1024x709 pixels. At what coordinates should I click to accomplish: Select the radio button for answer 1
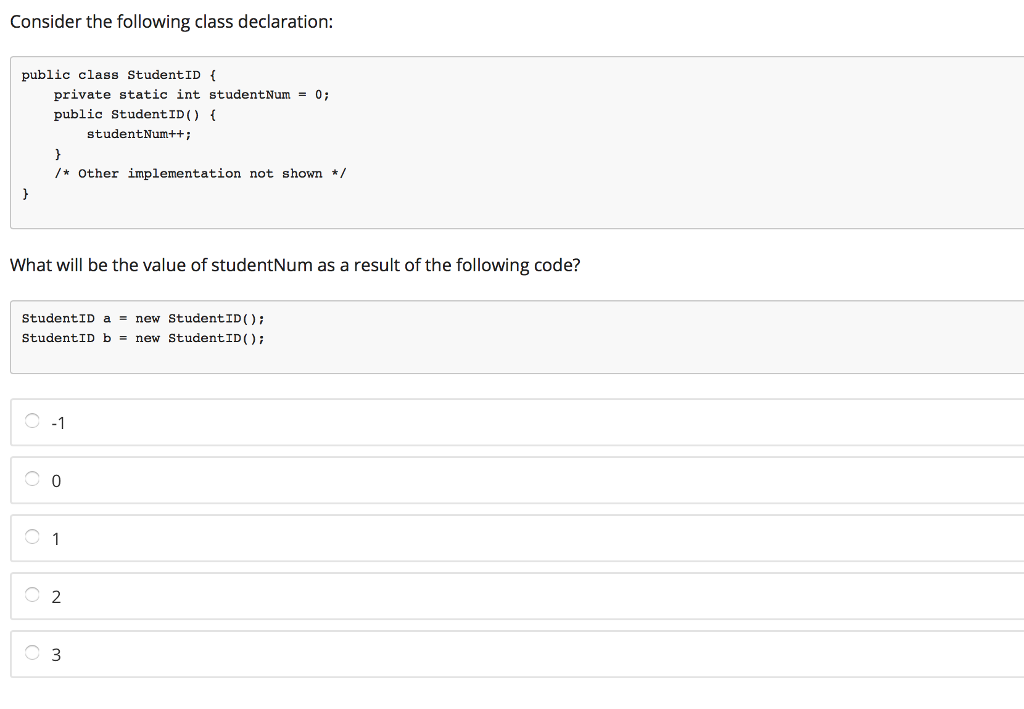(x=31, y=537)
